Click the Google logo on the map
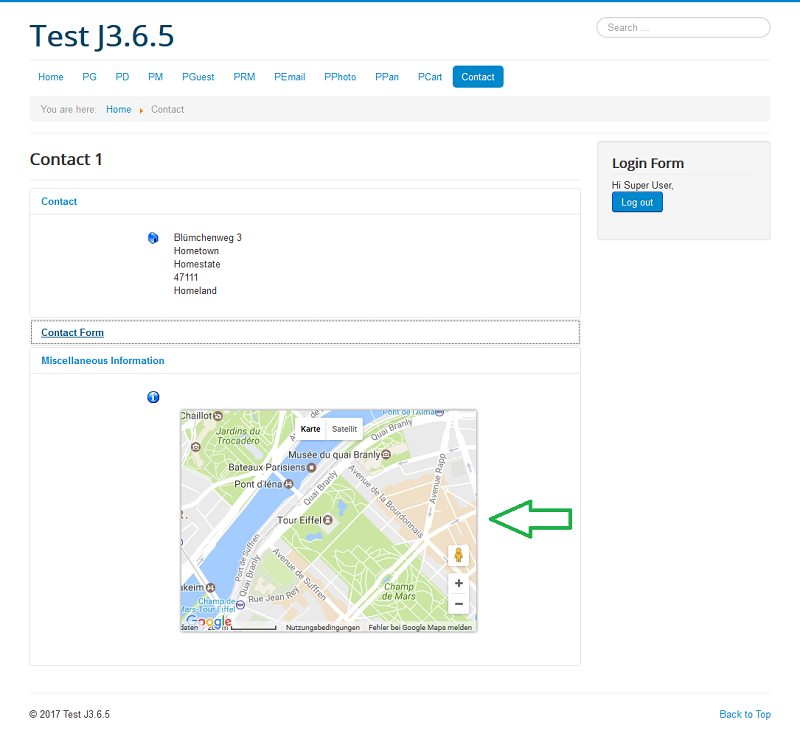800x742 pixels. pos(209,622)
